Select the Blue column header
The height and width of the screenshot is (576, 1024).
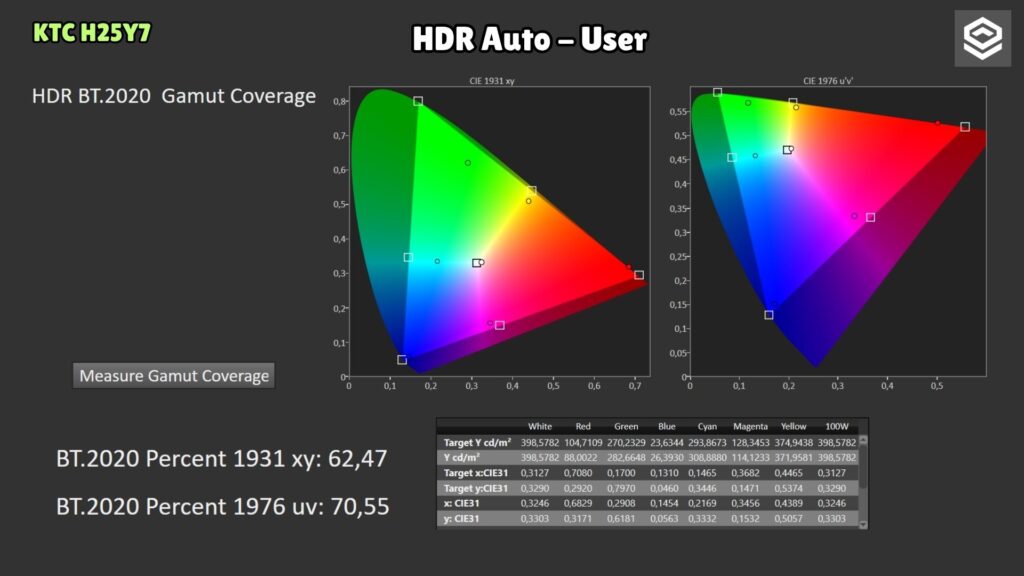click(x=667, y=426)
